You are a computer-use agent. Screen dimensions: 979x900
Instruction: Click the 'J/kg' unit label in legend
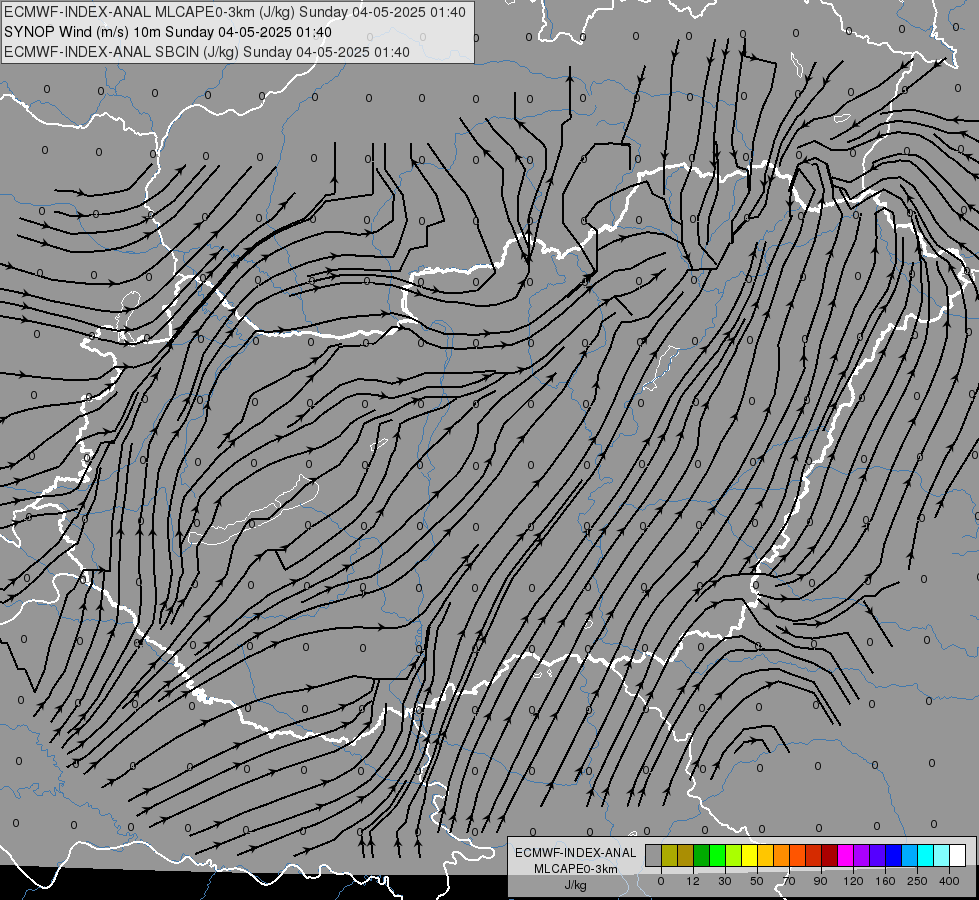pyautogui.click(x=575, y=885)
